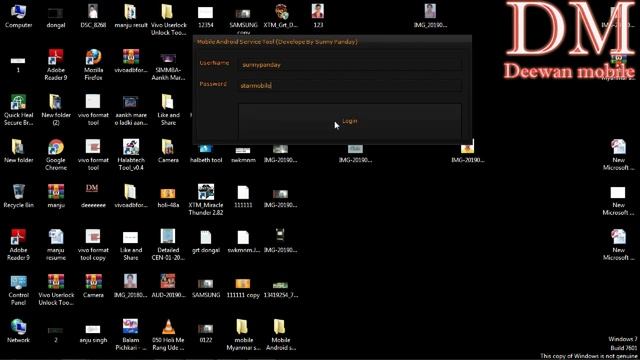Select the icon labeled 2
The width and height of the screenshot is (640, 360).
click(x=56, y=334)
